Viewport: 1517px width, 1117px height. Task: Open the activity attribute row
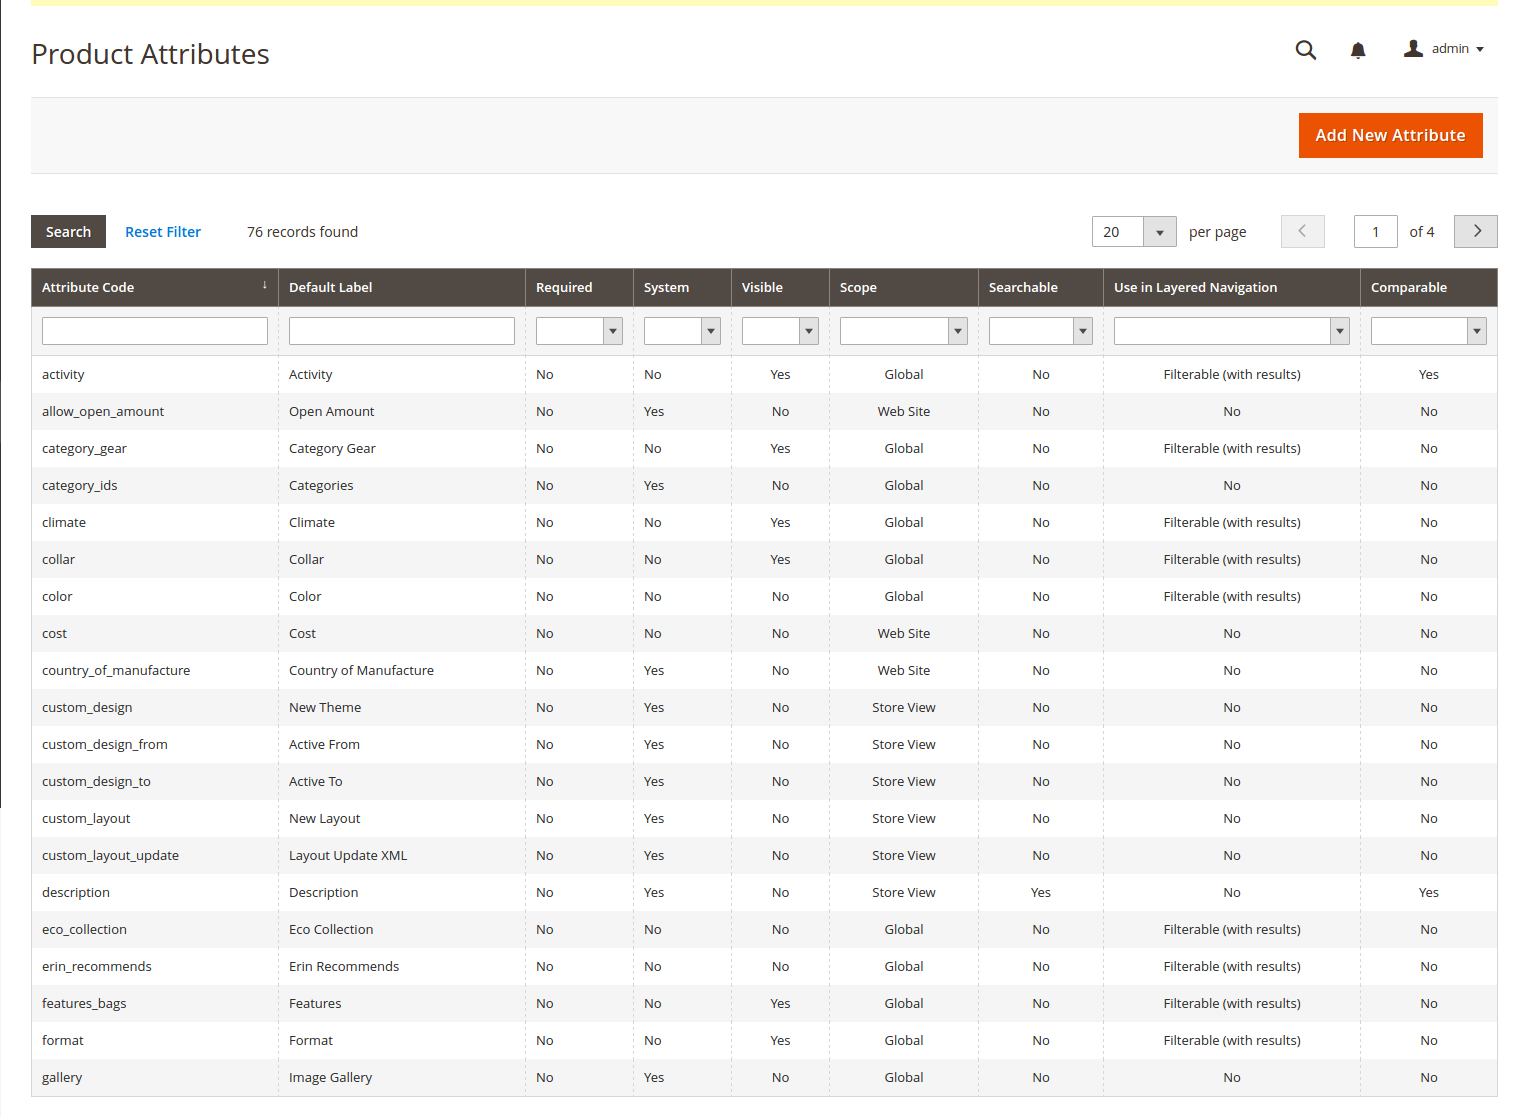764,374
